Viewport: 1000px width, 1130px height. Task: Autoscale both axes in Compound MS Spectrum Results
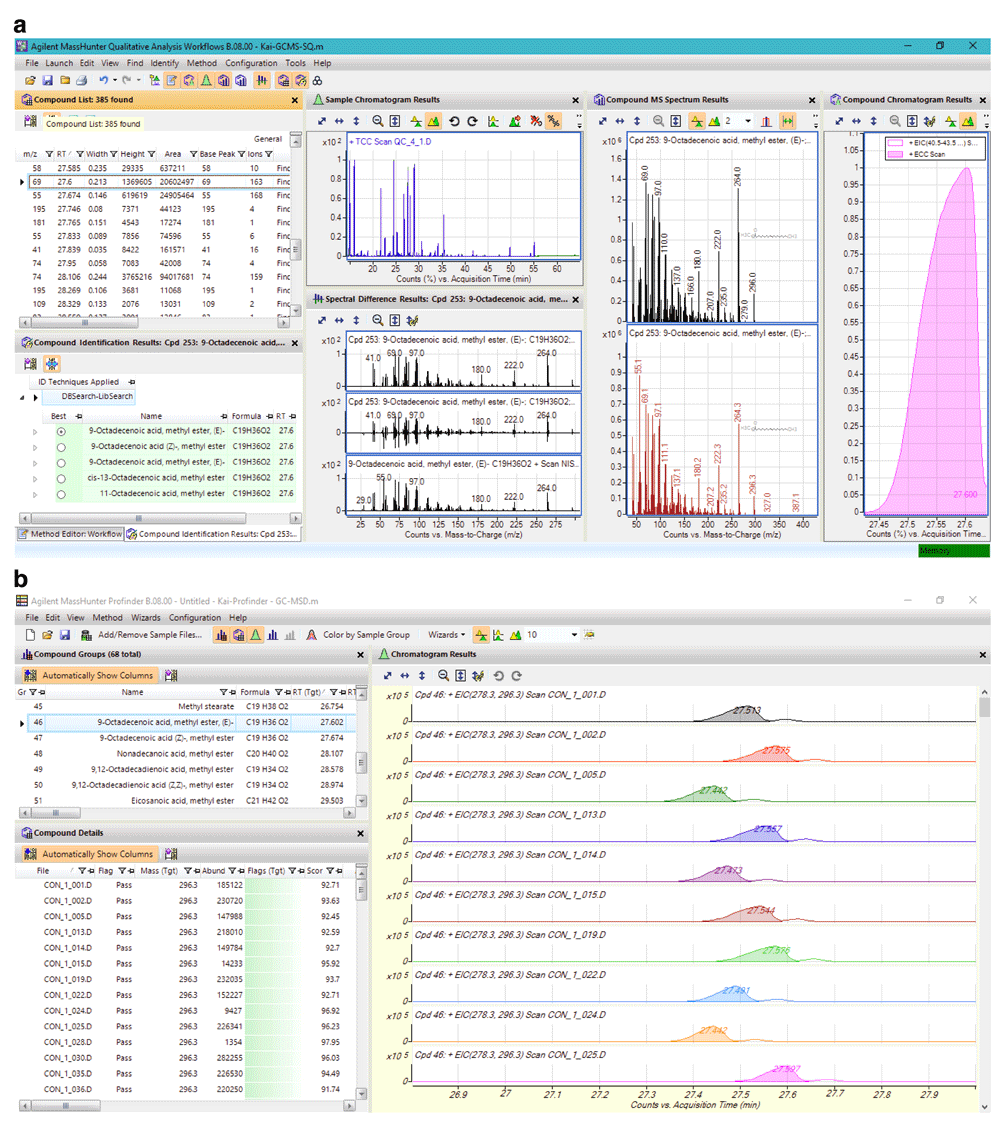(603, 121)
